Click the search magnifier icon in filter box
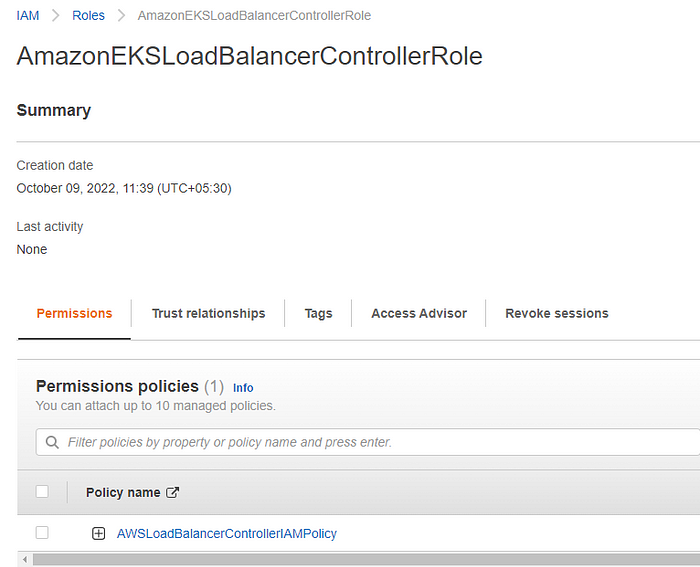This screenshot has width=700, height=567. (52, 442)
